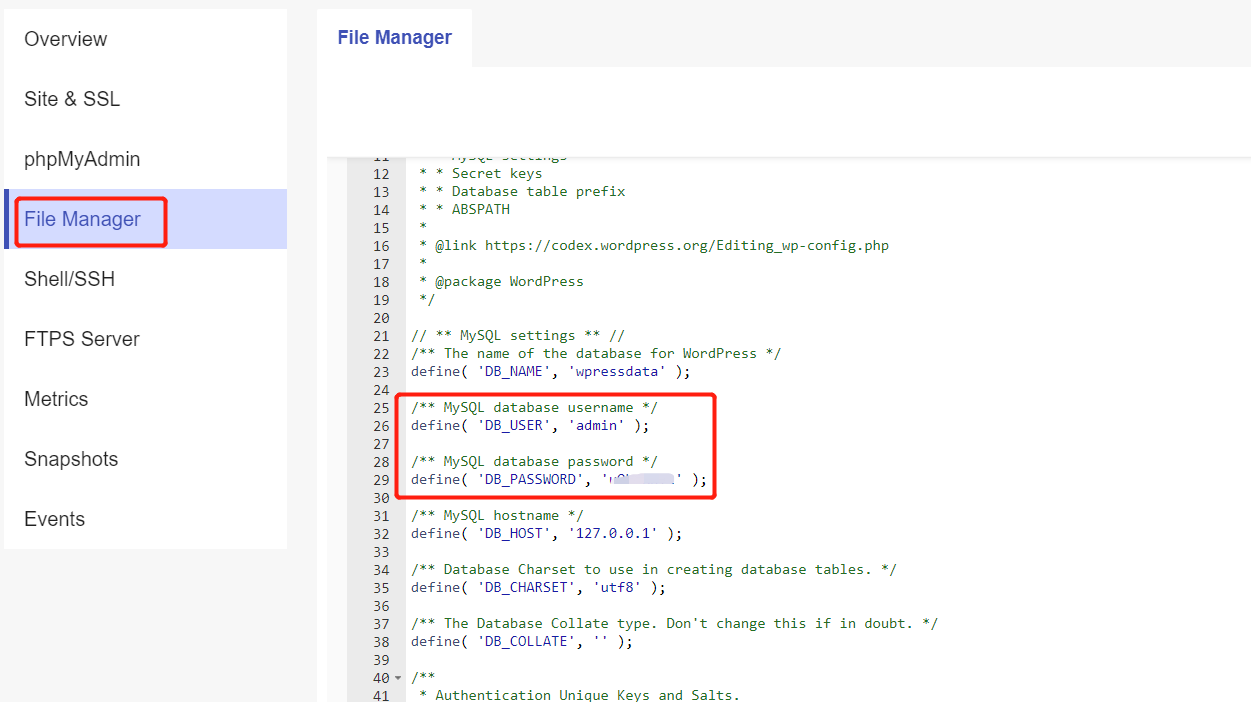This screenshot has height=702, width=1251.
Task: Click the '* * ABSPATH' comment line
Action: pos(464,210)
